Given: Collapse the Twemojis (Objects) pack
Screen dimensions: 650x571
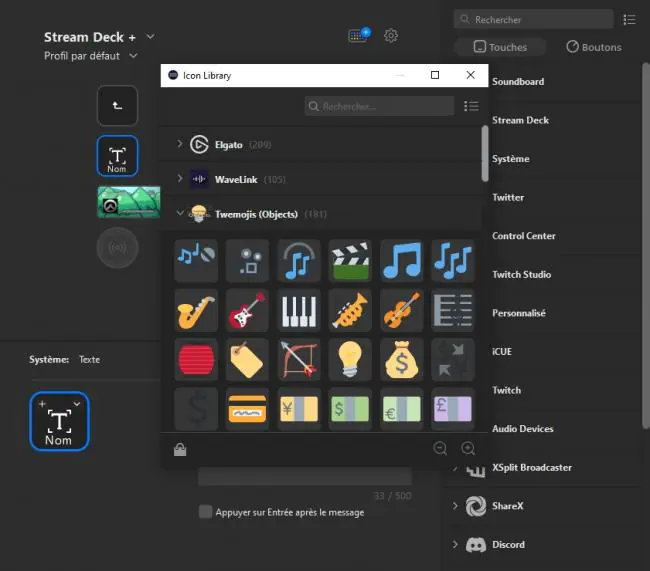Looking at the screenshot, I should point(179,213).
